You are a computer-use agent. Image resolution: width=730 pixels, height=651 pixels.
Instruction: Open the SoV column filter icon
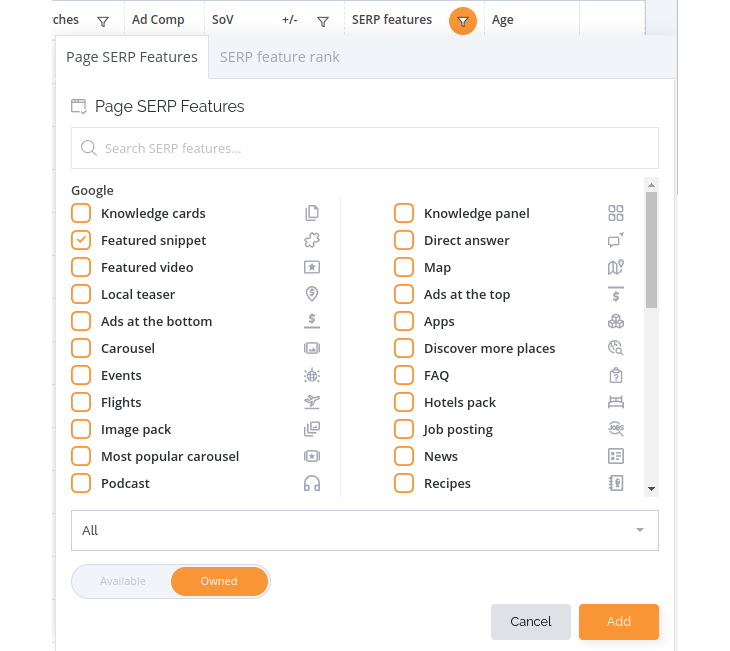(323, 21)
